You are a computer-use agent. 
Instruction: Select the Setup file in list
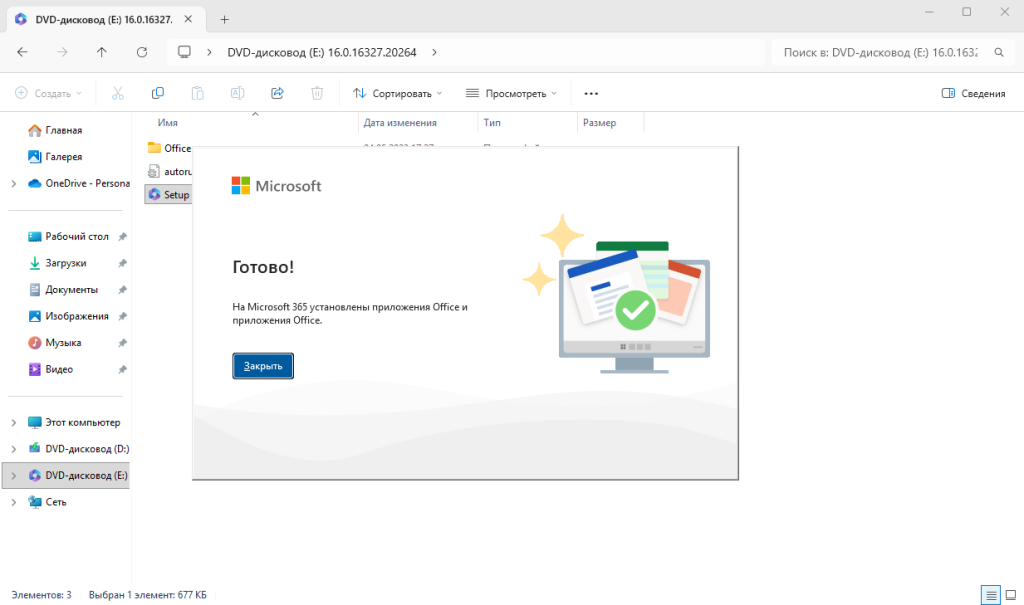(x=168, y=195)
